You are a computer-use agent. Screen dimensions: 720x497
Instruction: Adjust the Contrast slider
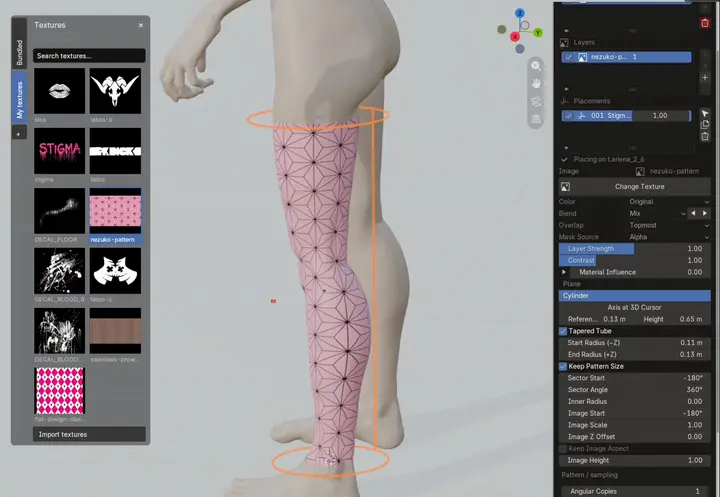coord(635,260)
